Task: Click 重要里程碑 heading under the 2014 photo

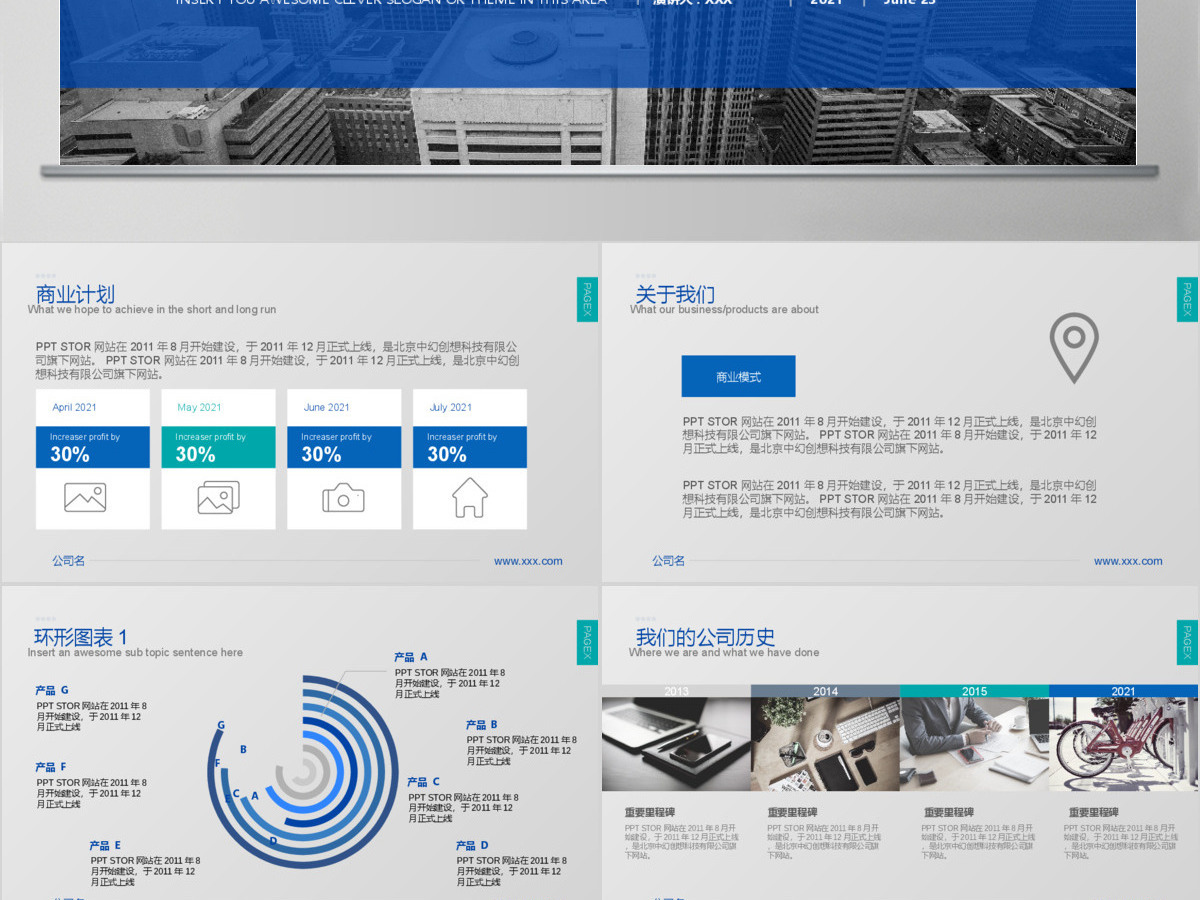Action: click(793, 813)
